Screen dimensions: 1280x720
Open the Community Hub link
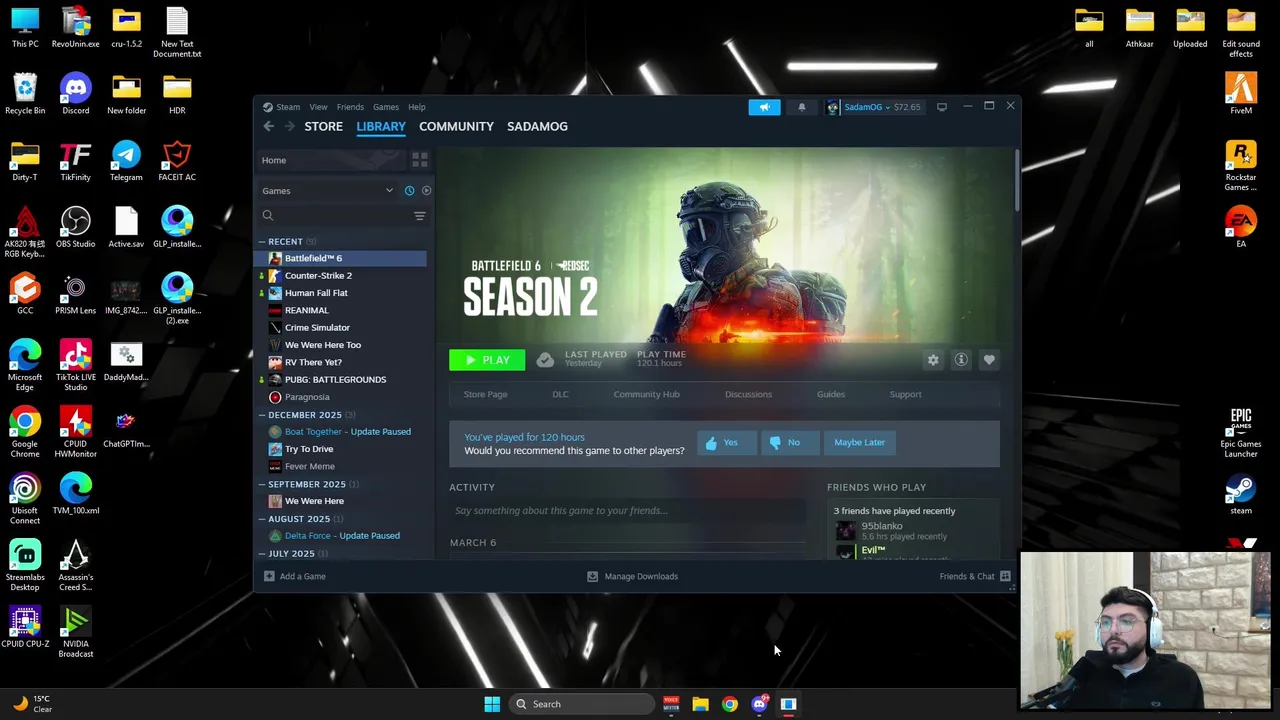[646, 394]
